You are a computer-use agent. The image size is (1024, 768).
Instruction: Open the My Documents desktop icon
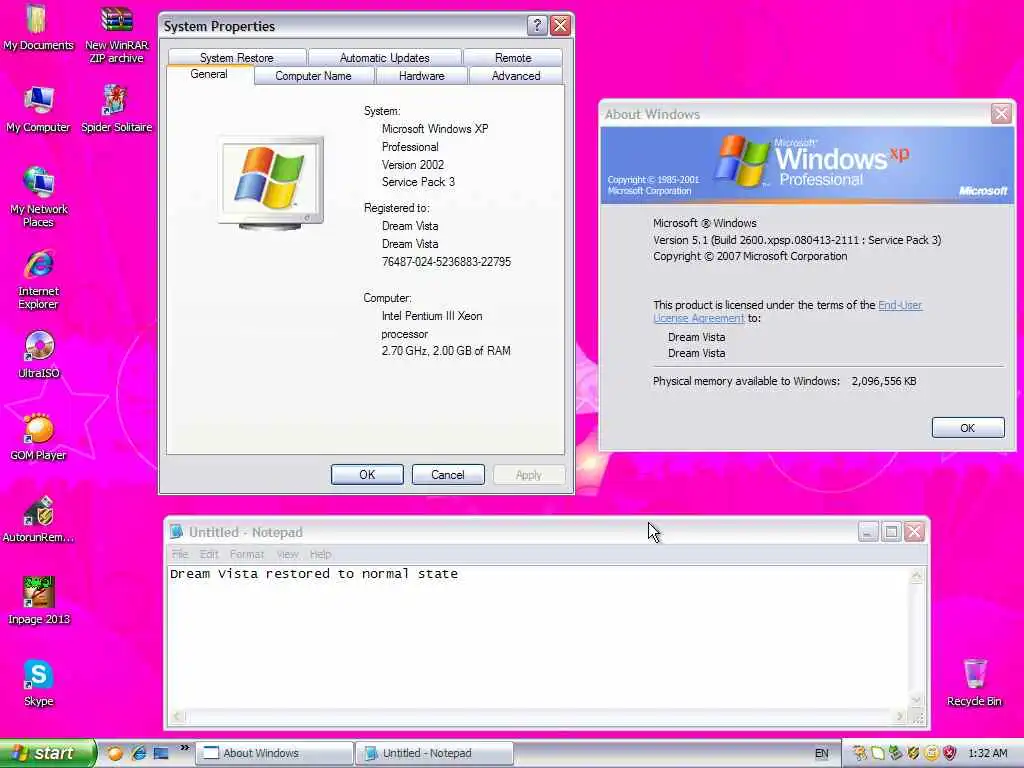pyautogui.click(x=38, y=27)
